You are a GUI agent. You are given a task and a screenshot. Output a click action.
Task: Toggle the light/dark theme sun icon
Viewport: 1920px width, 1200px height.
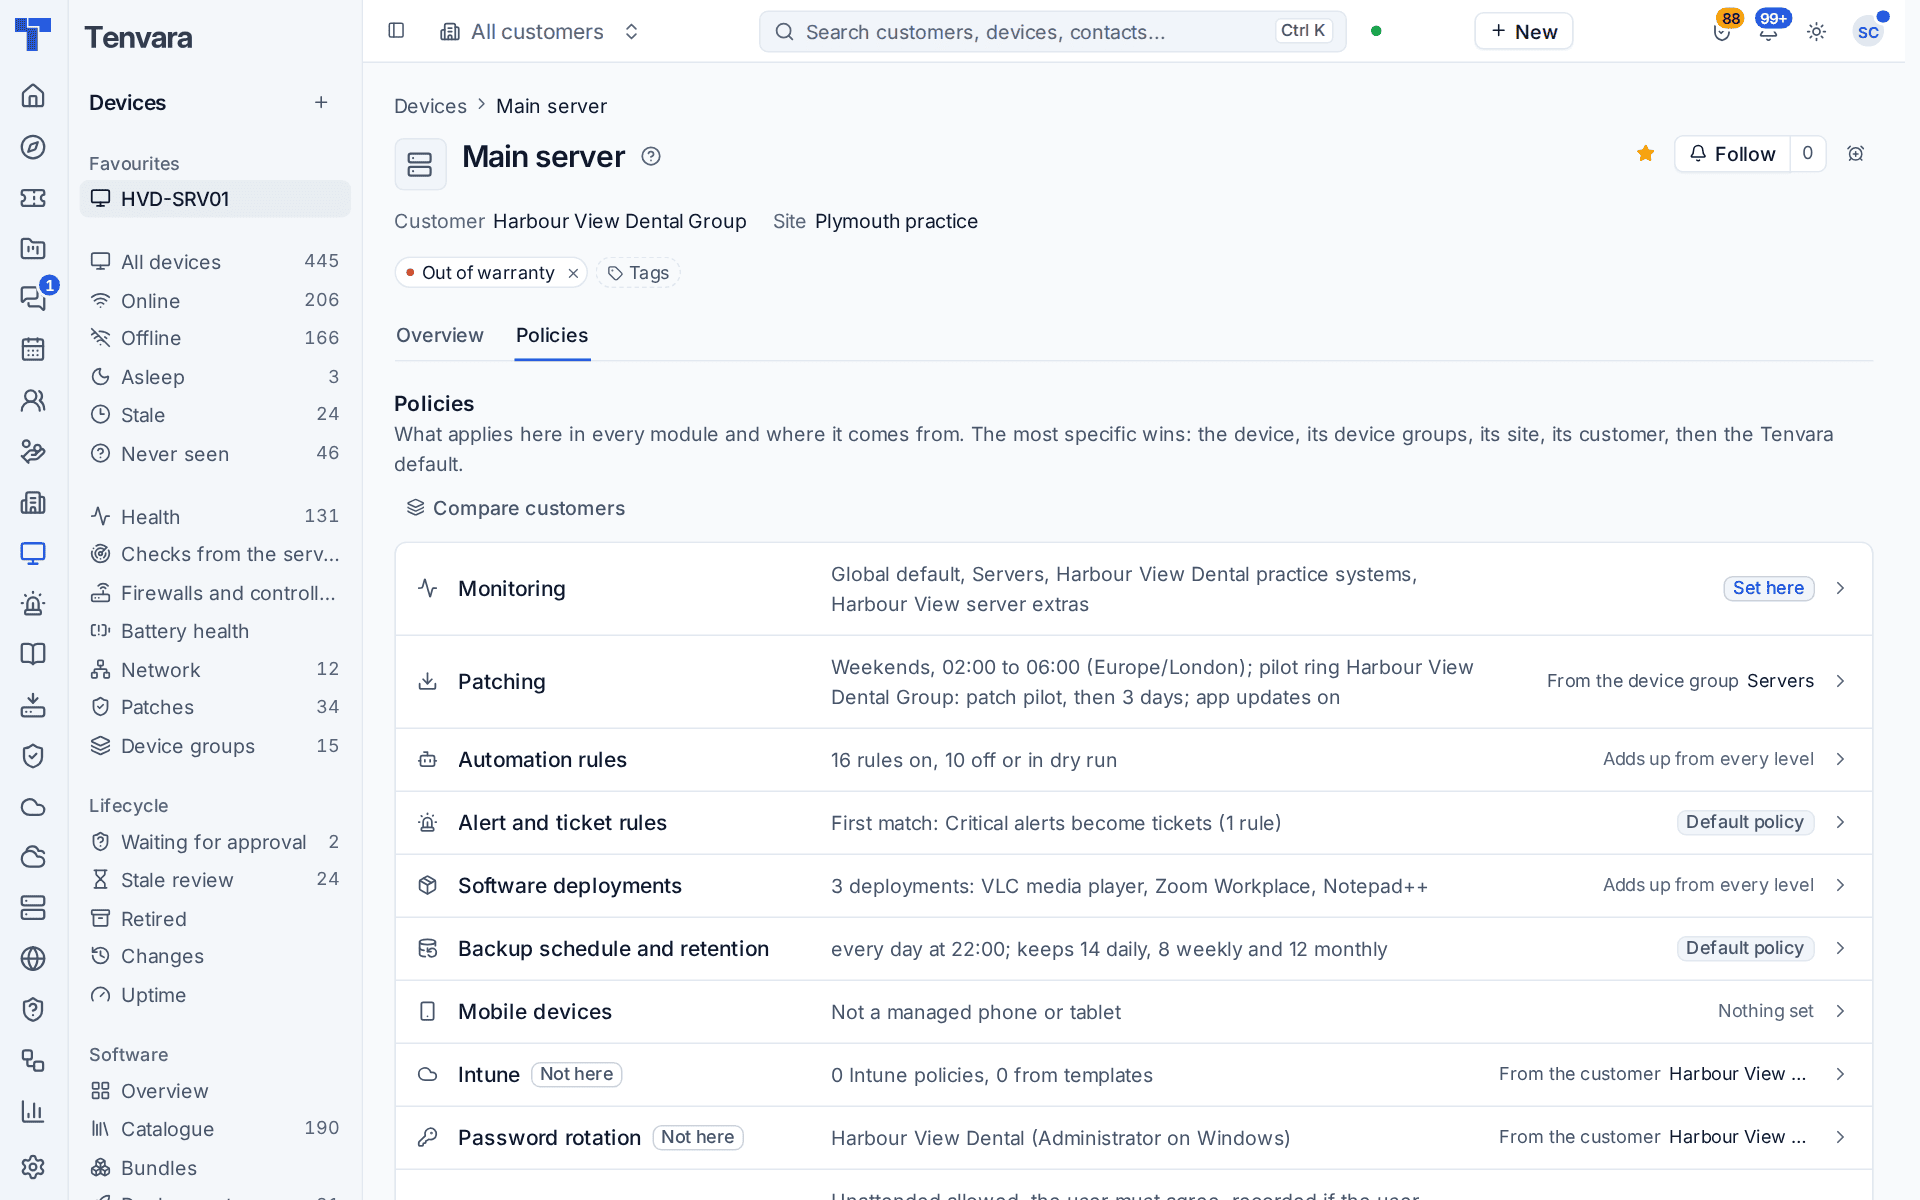tap(1817, 31)
